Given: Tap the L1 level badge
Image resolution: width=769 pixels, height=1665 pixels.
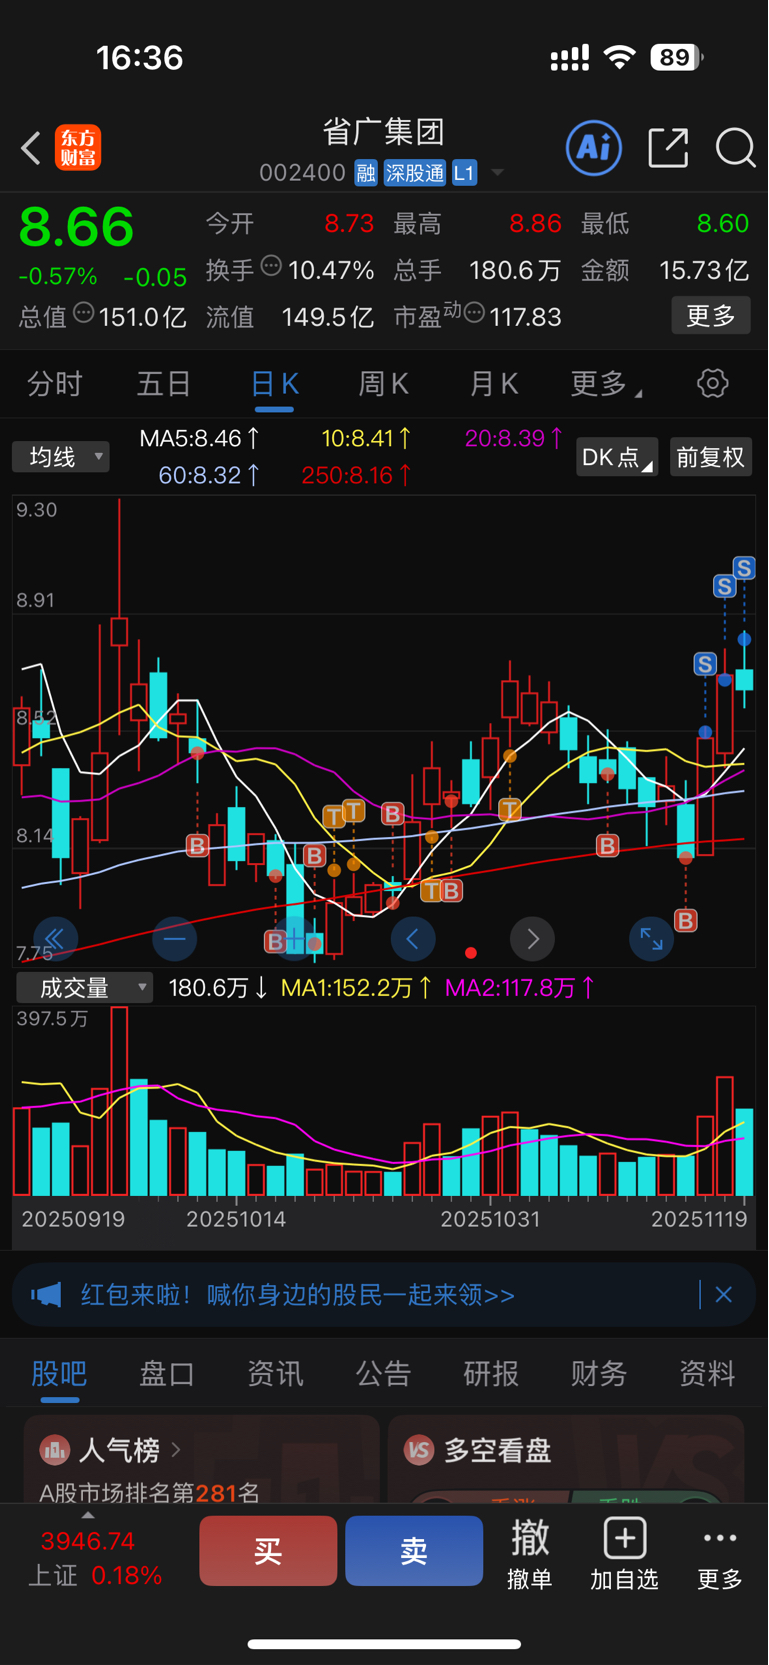Looking at the screenshot, I should 464,173.
